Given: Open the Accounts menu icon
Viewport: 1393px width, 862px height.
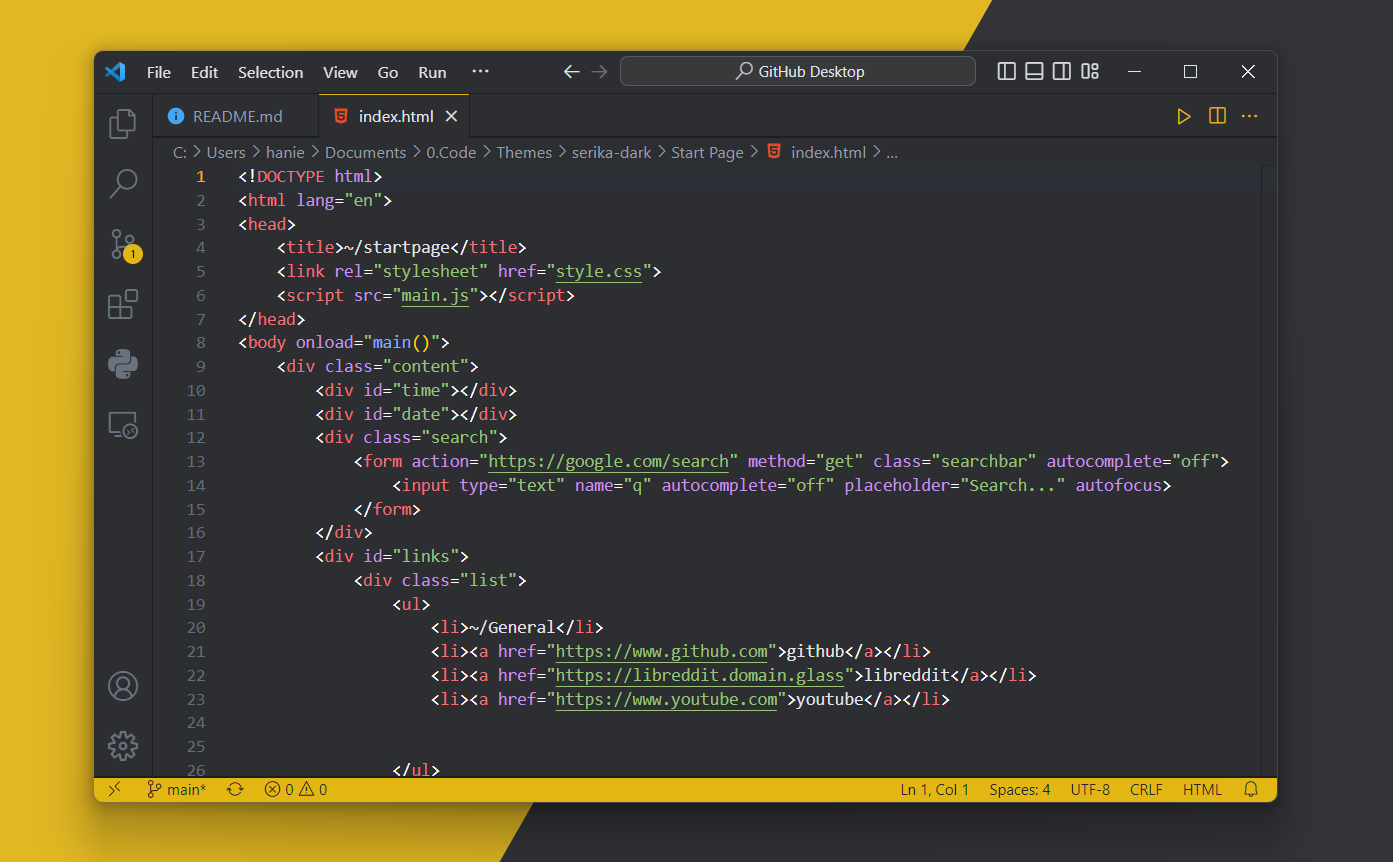Looking at the screenshot, I should coord(123,686).
